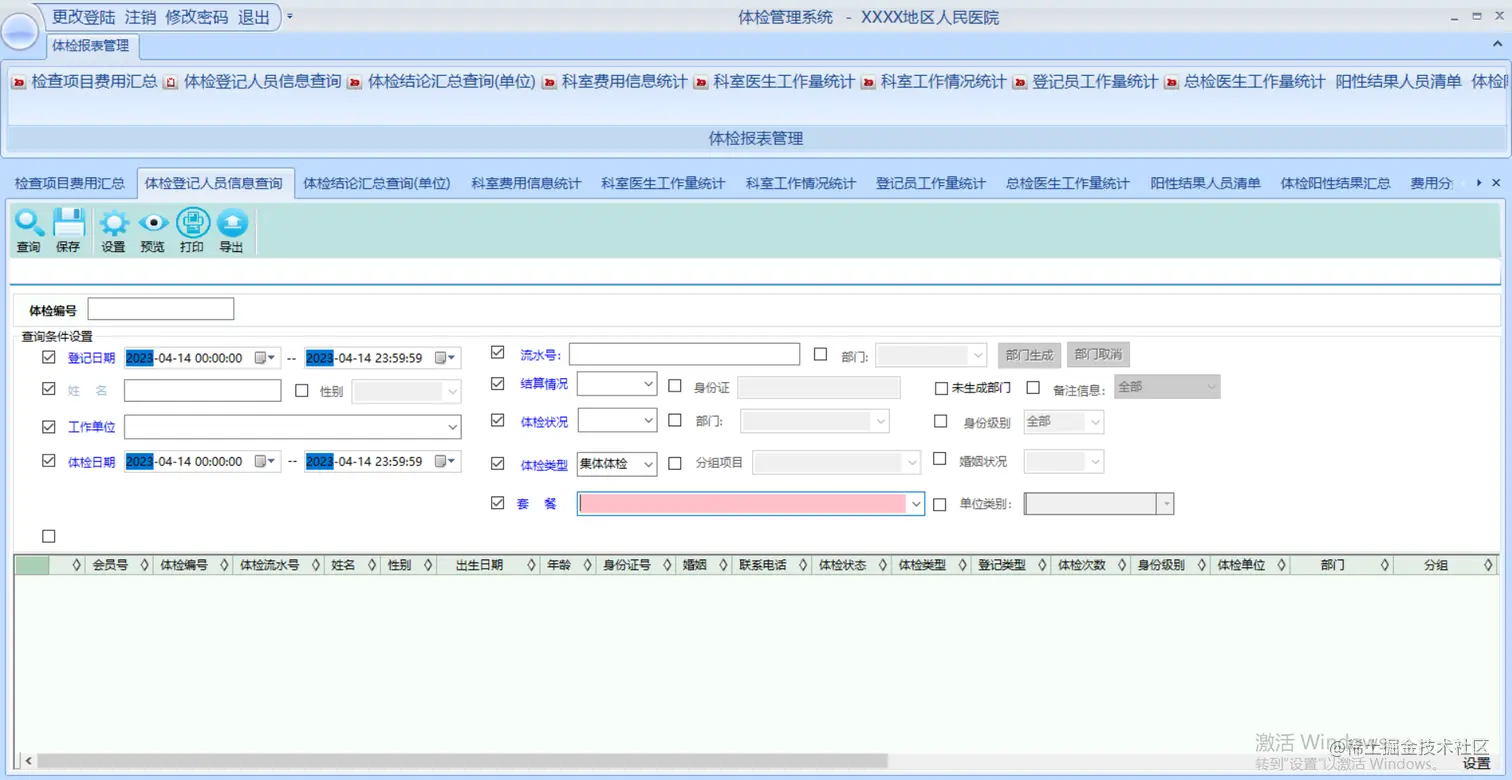Toggle the 工作单位 checkbox
1512x780 pixels.
[x=49, y=427]
